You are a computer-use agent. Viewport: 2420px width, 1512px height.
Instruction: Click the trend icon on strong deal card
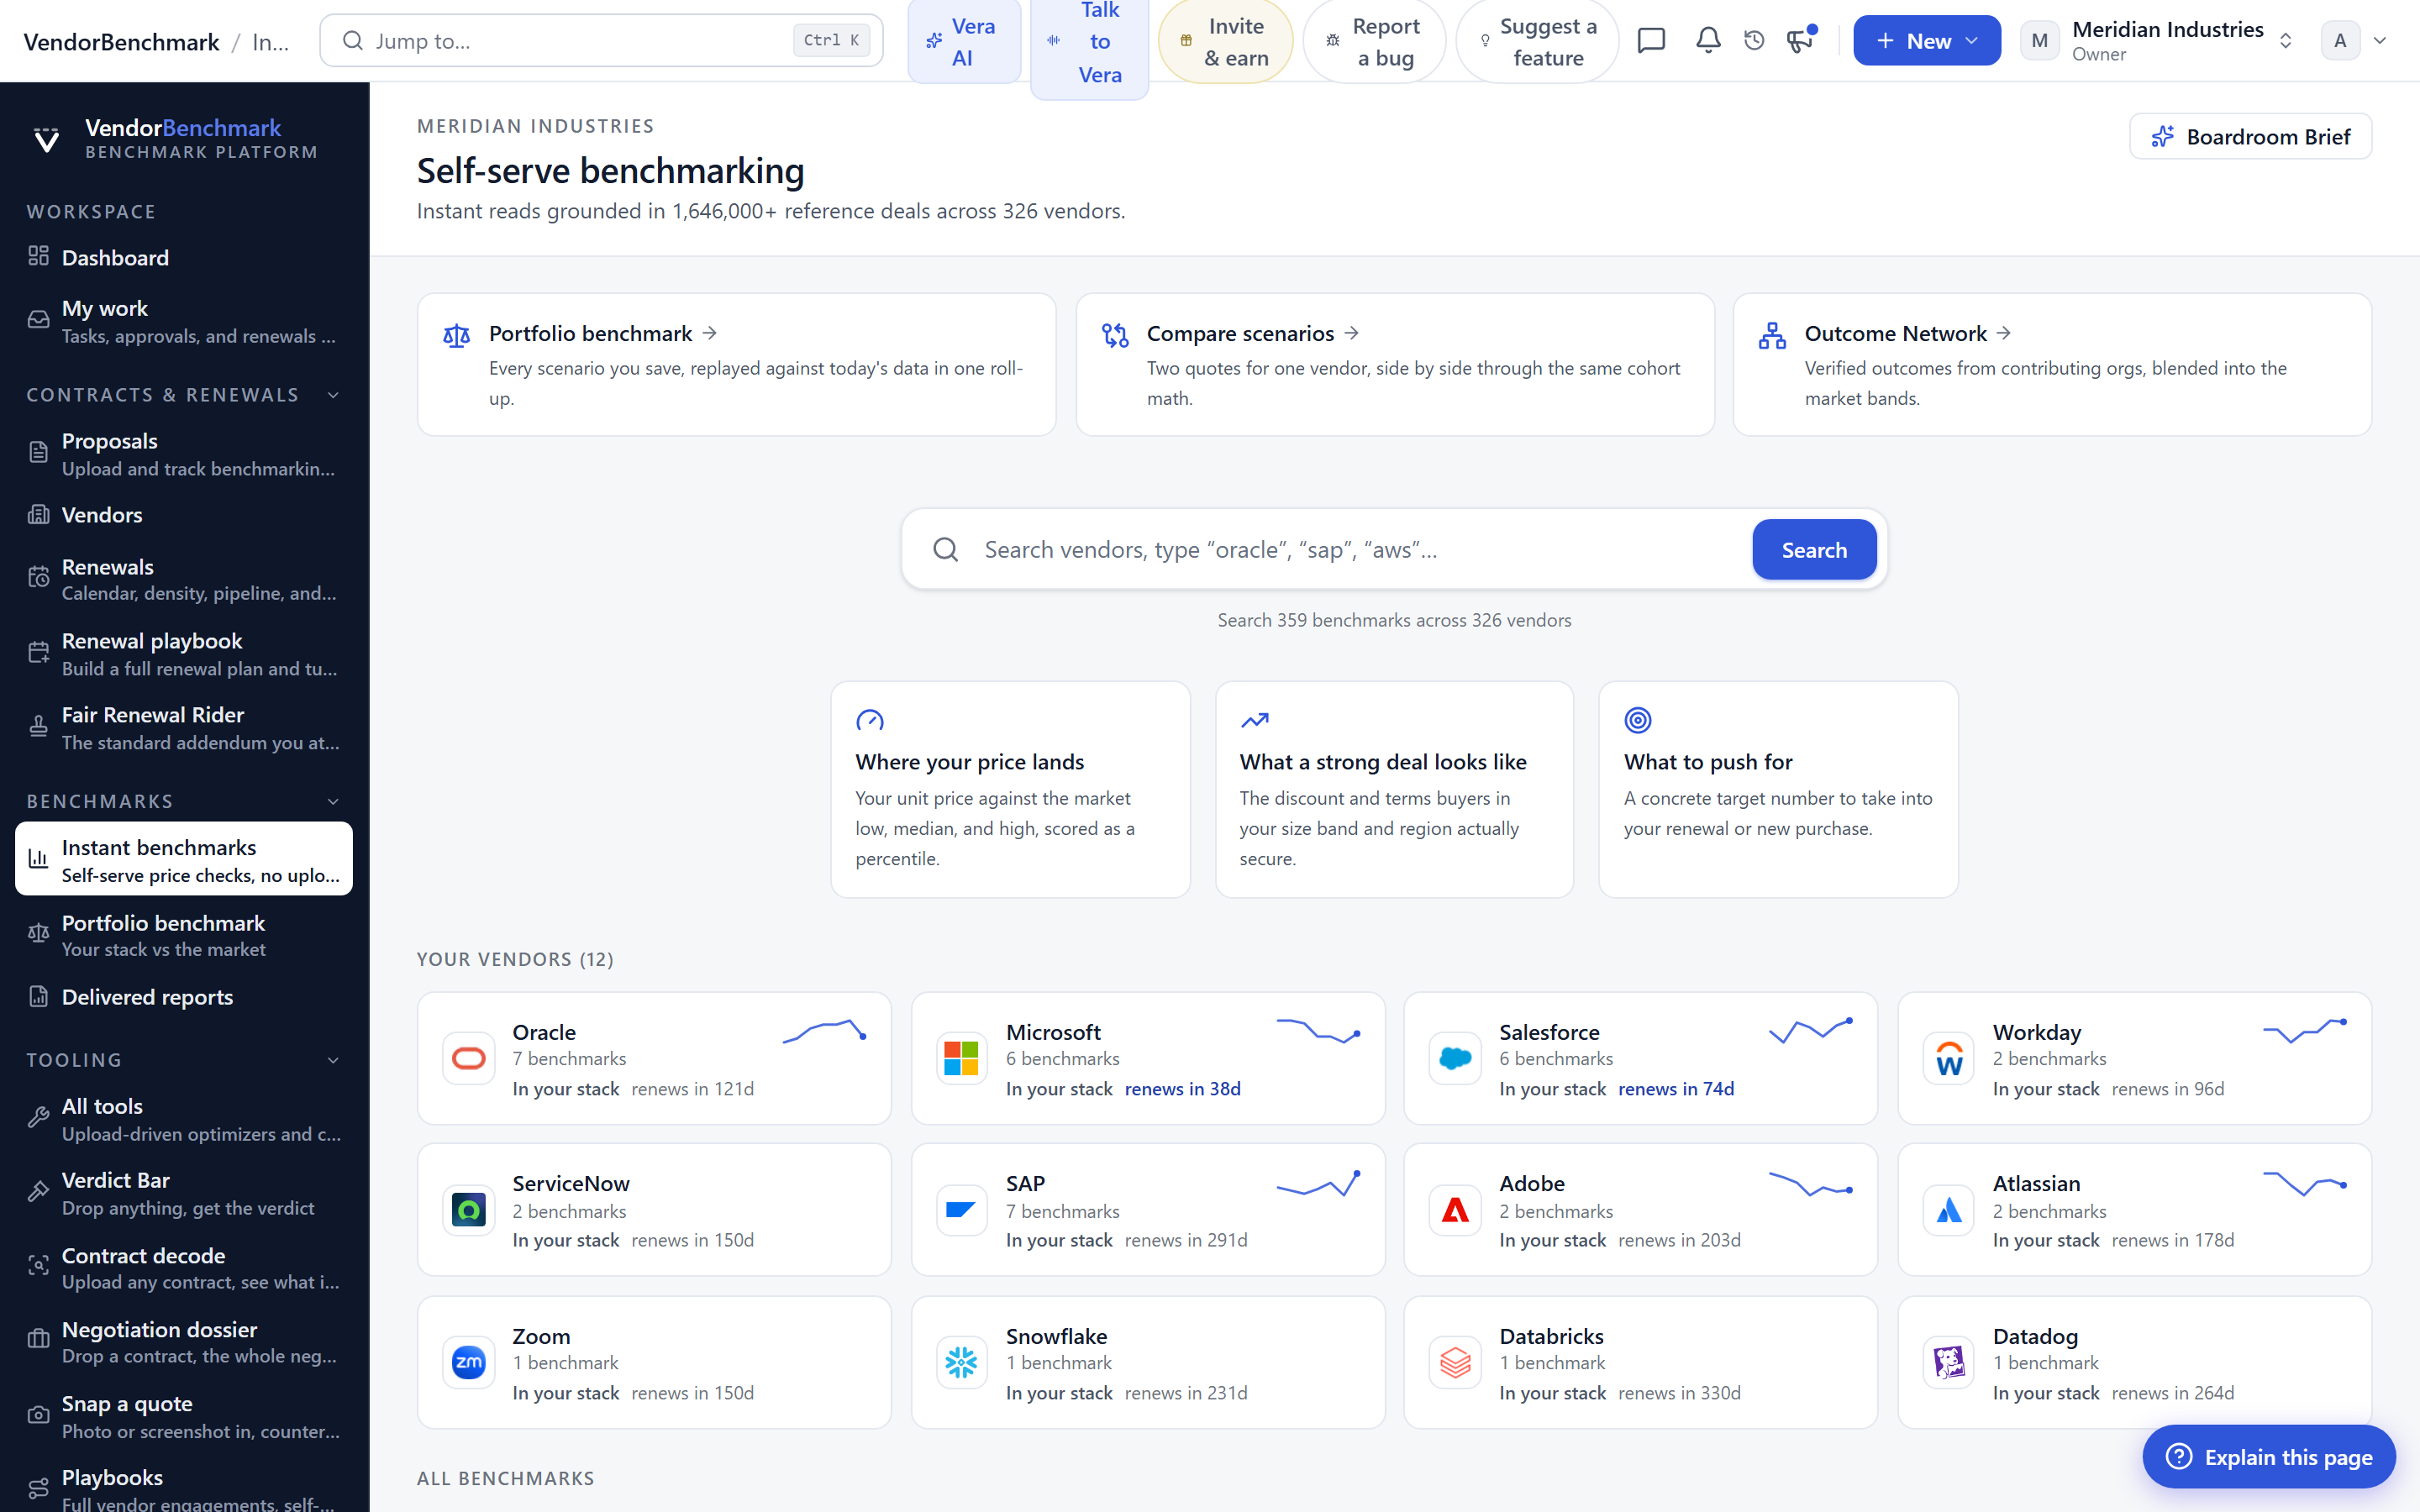[x=1254, y=720]
